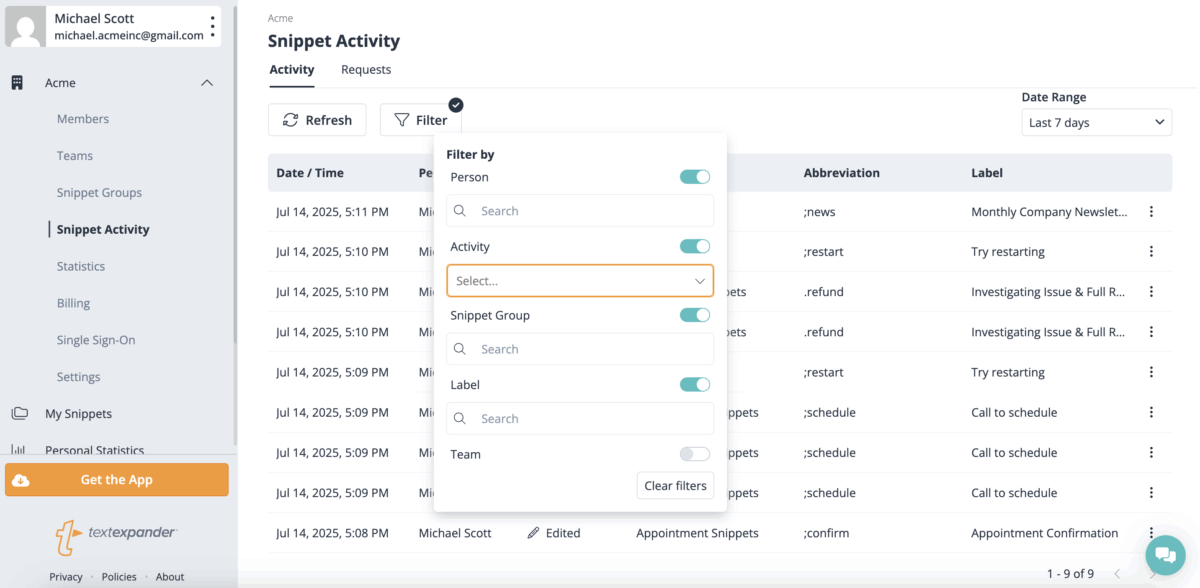Image resolution: width=1200 pixels, height=588 pixels.
Task: Click the 1 - 9 of 9 pagination text
Action: pyautogui.click(x=1070, y=573)
